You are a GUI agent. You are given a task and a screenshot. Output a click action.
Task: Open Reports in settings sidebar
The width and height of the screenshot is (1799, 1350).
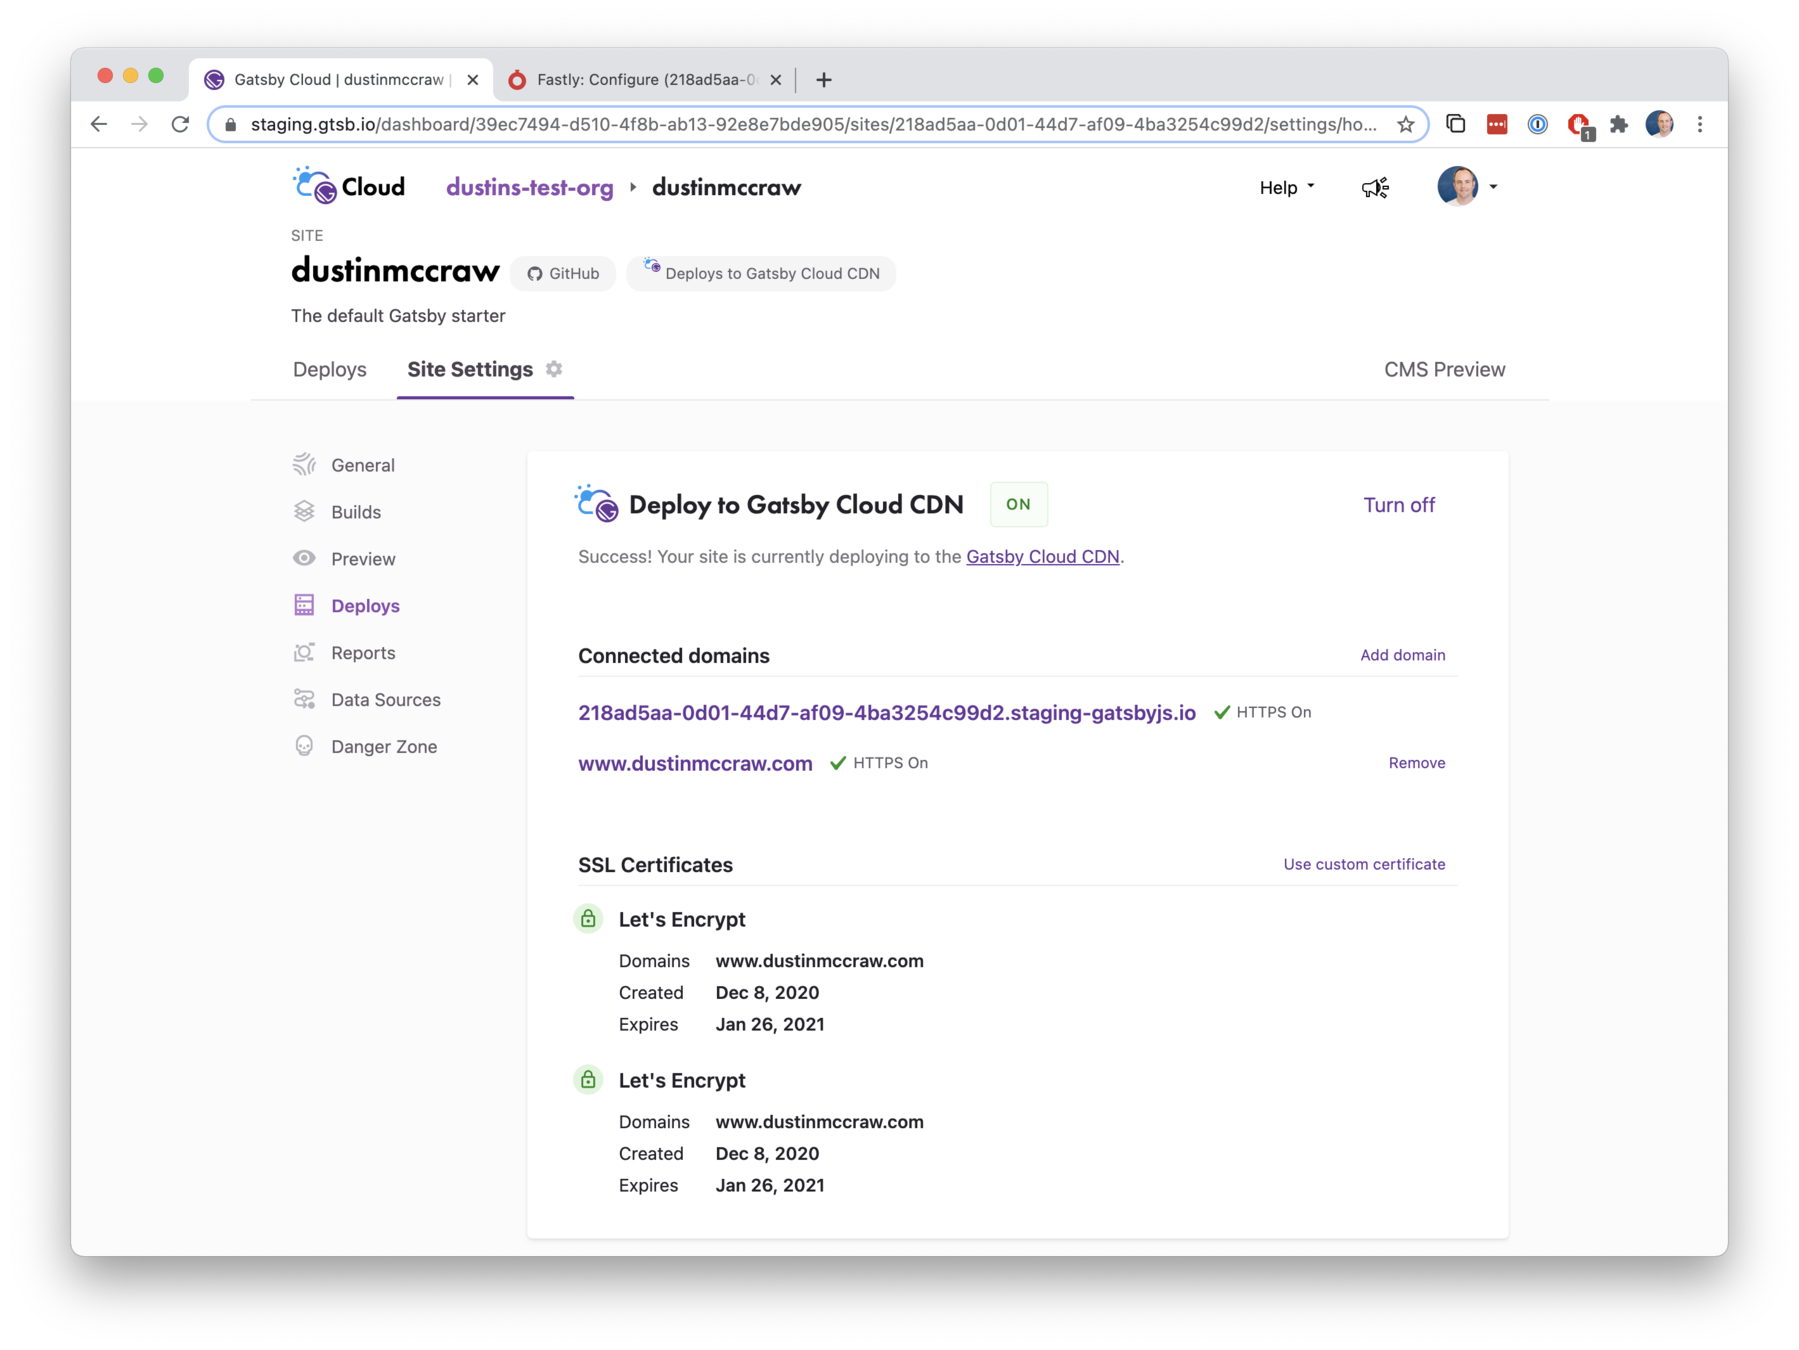point(363,653)
